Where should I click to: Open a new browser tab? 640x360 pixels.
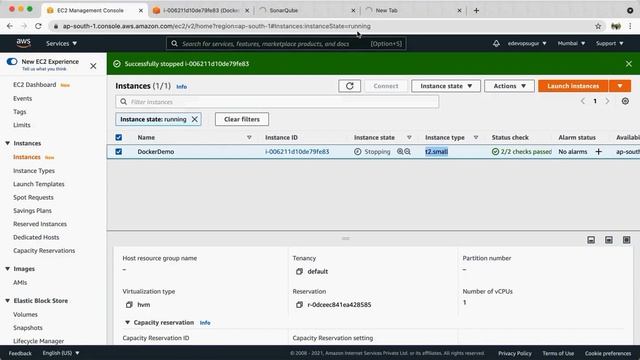tap(476, 11)
